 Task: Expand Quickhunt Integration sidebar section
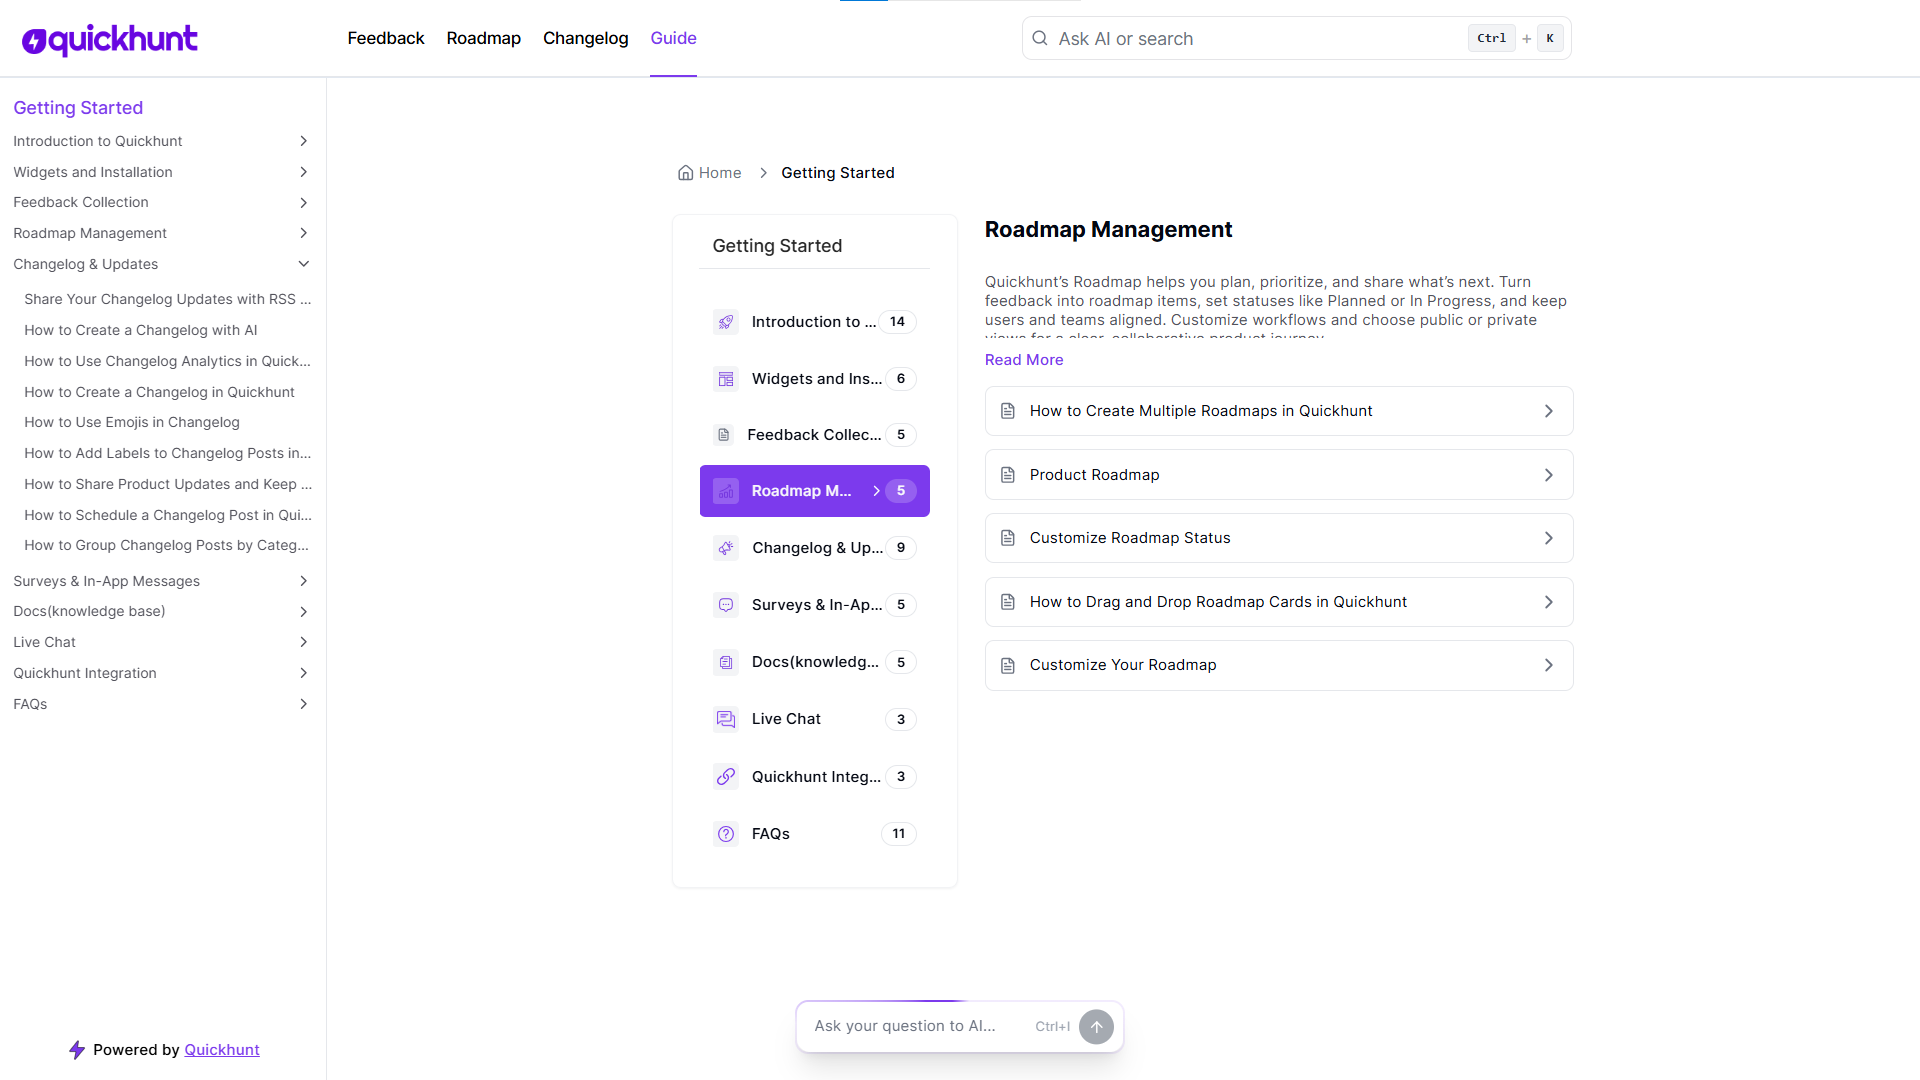coord(303,673)
